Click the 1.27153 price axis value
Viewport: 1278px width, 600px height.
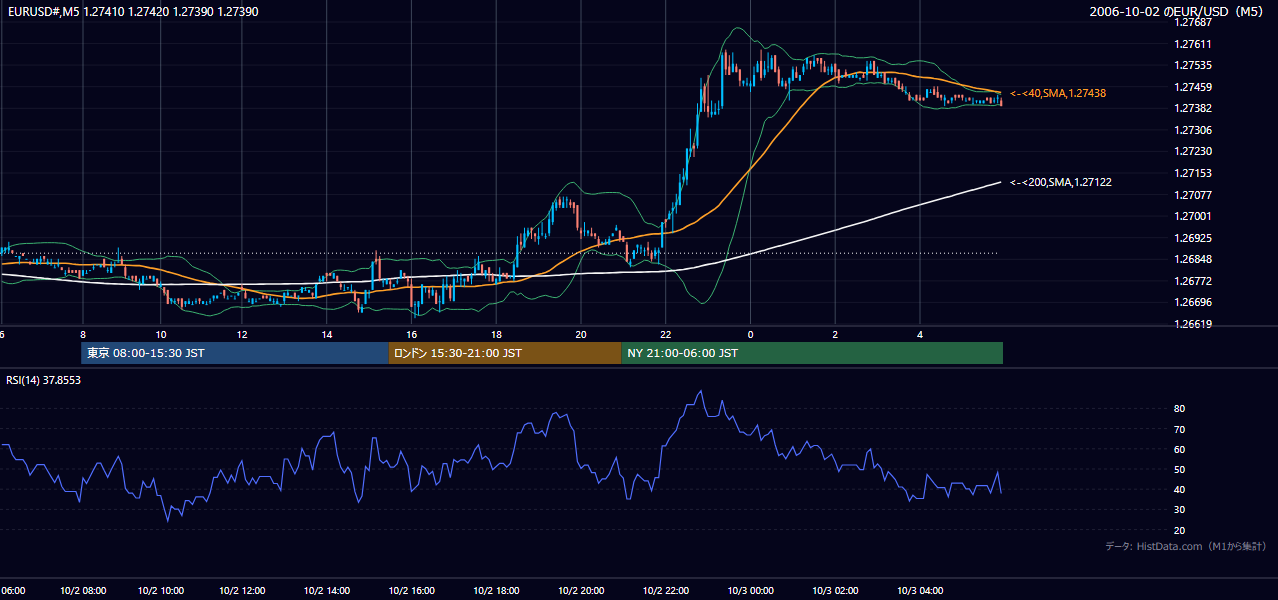tap(1192, 173)
